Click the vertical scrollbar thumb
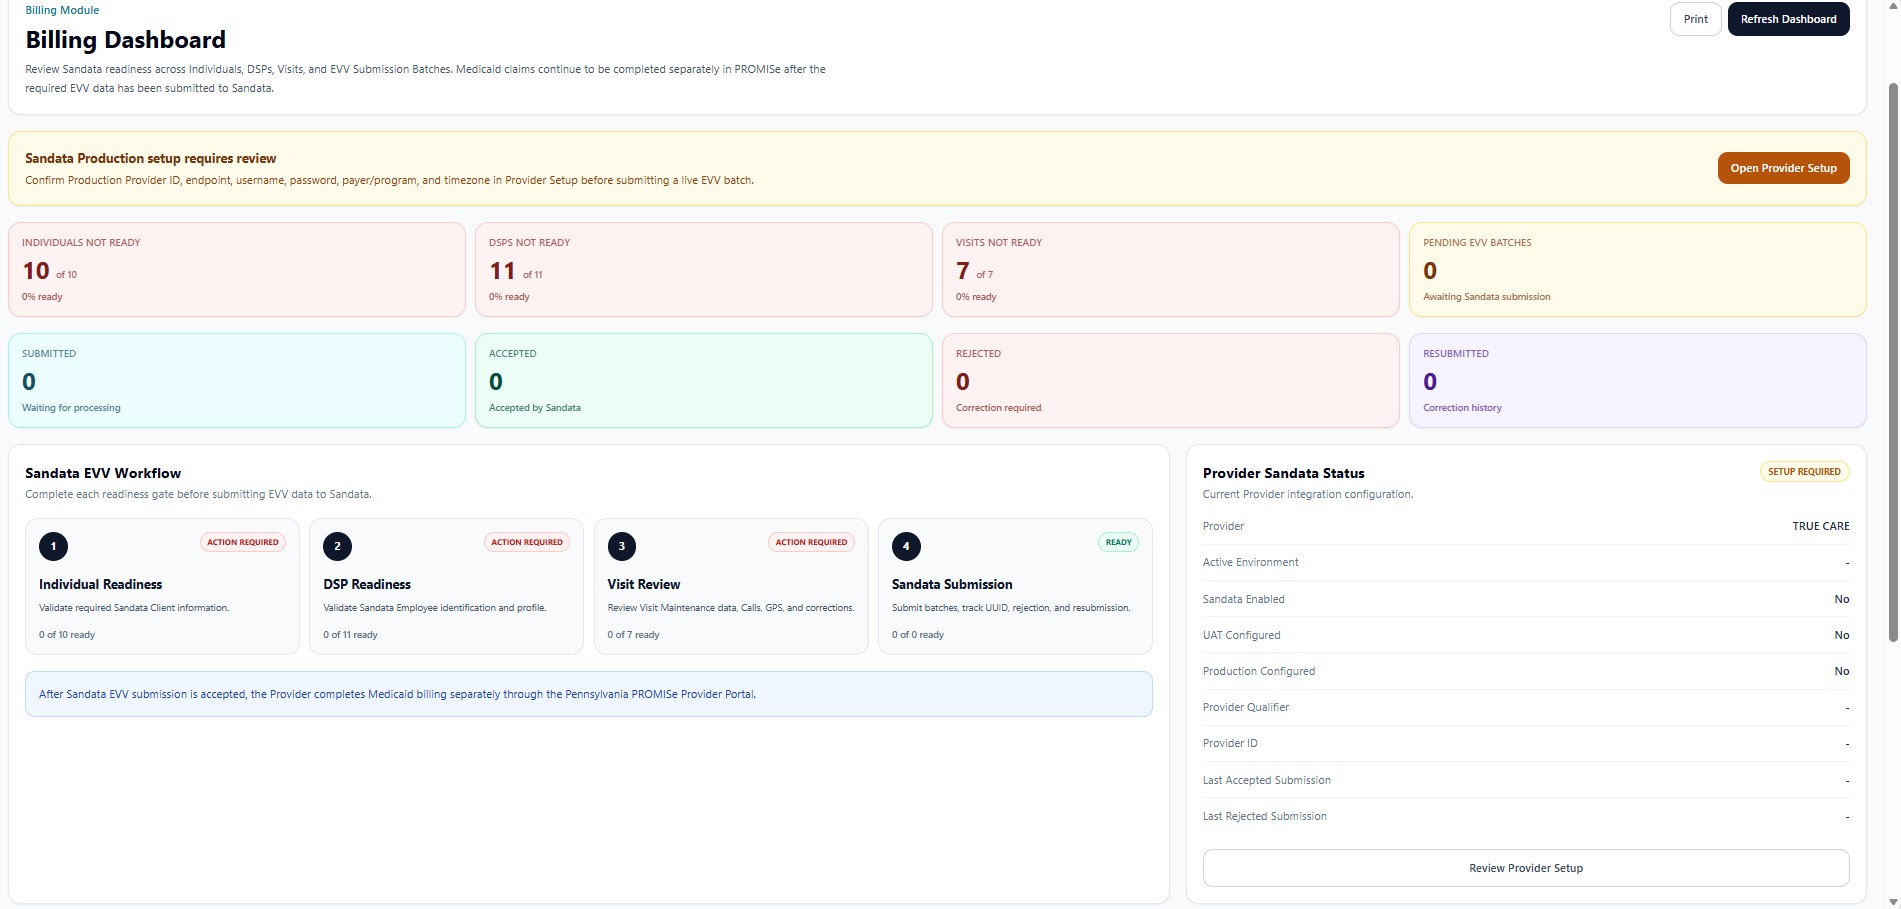The image size is (1901, 909). coord(1892,360)
